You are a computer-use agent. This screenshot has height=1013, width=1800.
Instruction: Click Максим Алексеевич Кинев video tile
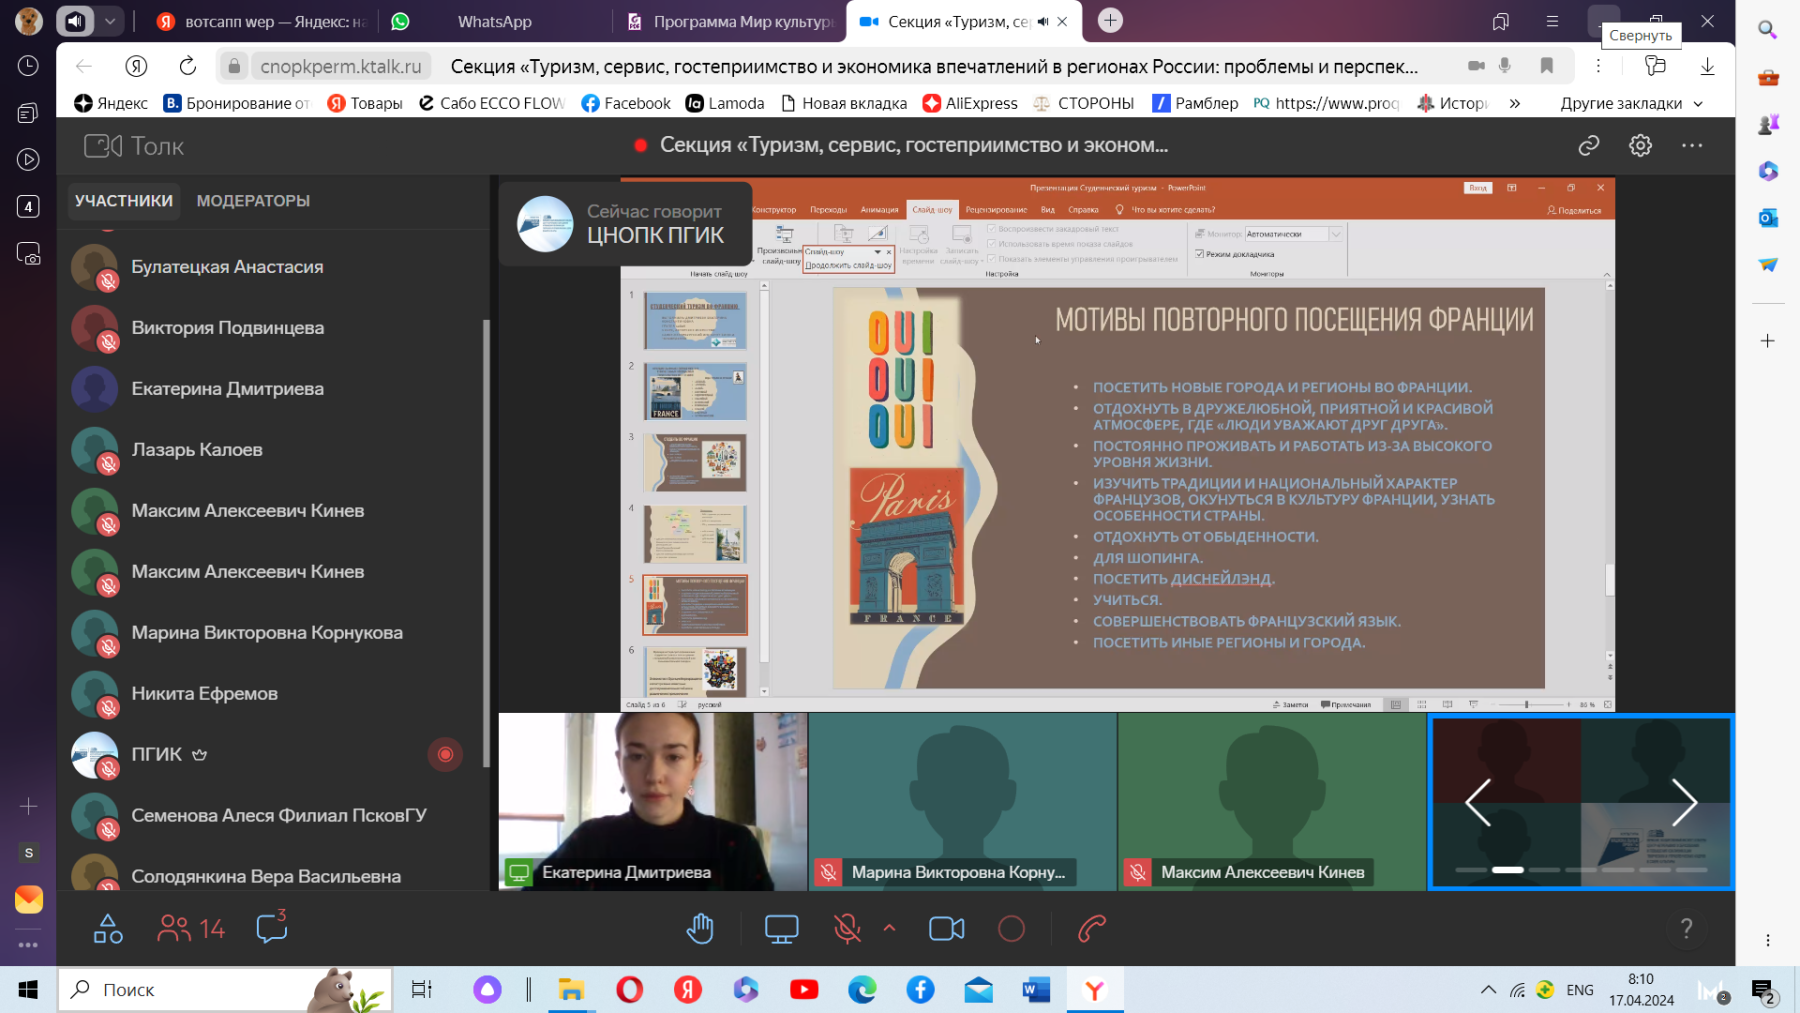pyautogui.click(x=1272, y=802)
